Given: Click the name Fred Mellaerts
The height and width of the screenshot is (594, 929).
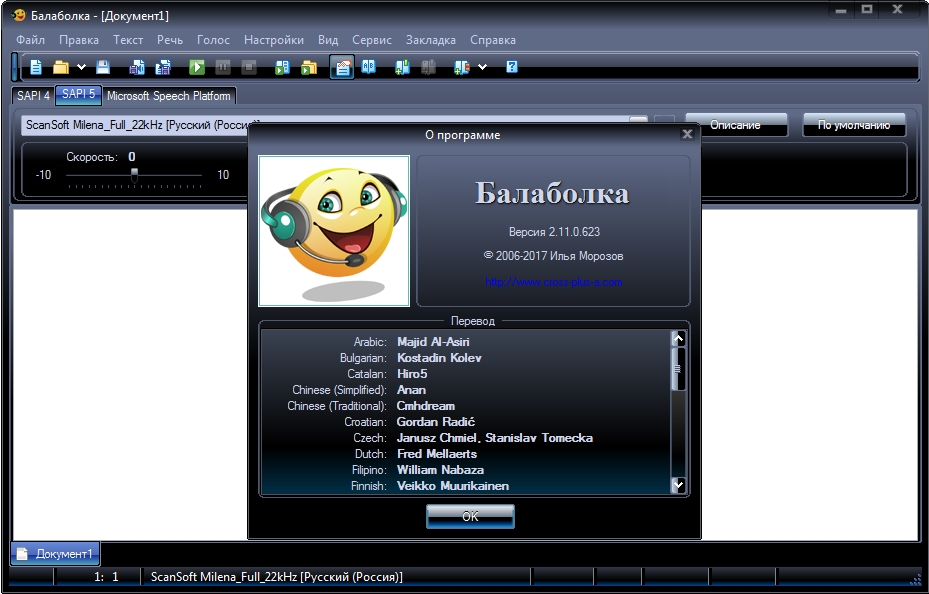Looking at the screenshot, I should click(437, 454).
